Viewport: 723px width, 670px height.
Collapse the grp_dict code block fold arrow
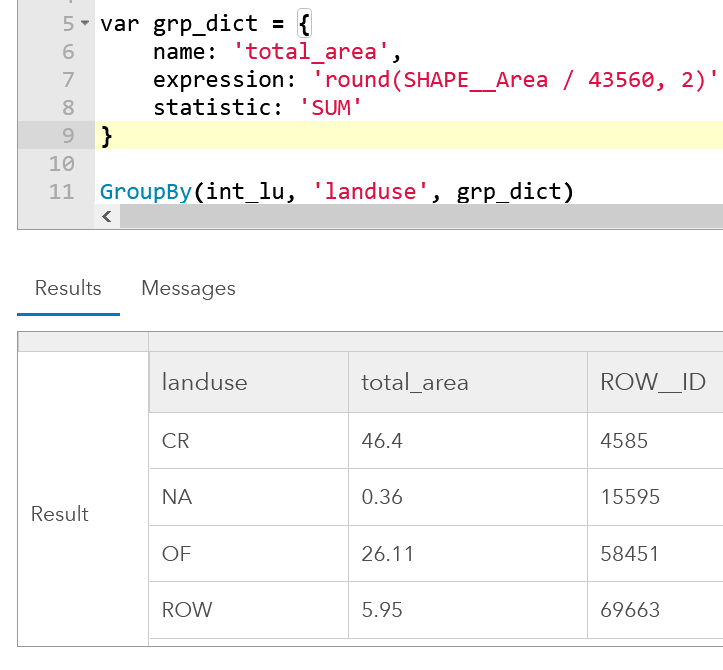click(x=84, y=23)
